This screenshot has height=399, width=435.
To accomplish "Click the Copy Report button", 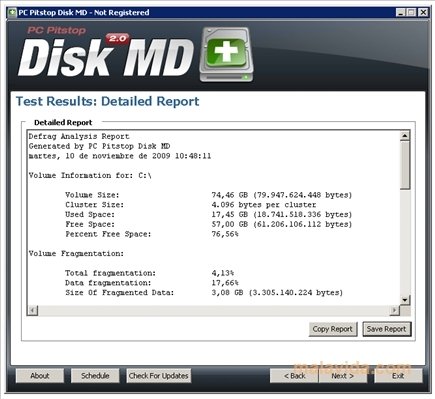I will (333, 329).
